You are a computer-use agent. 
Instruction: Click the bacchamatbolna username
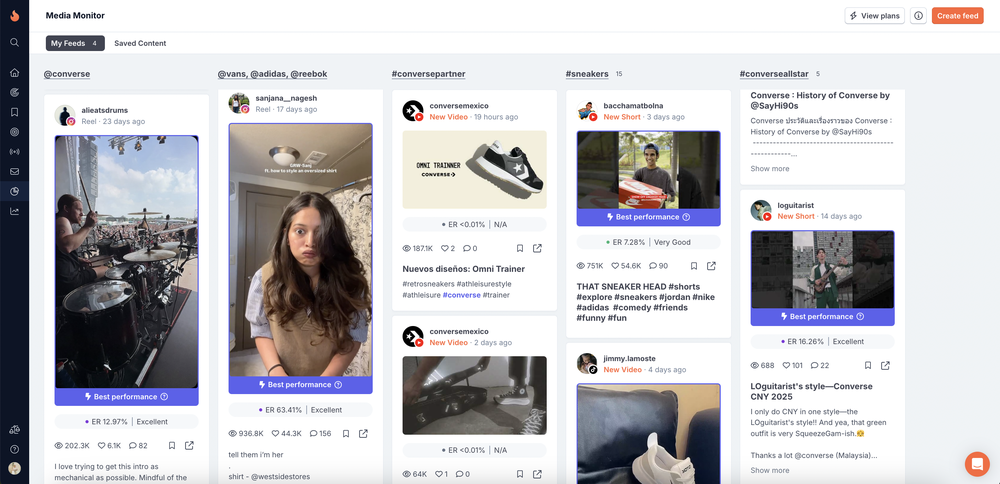click(633, 106)
